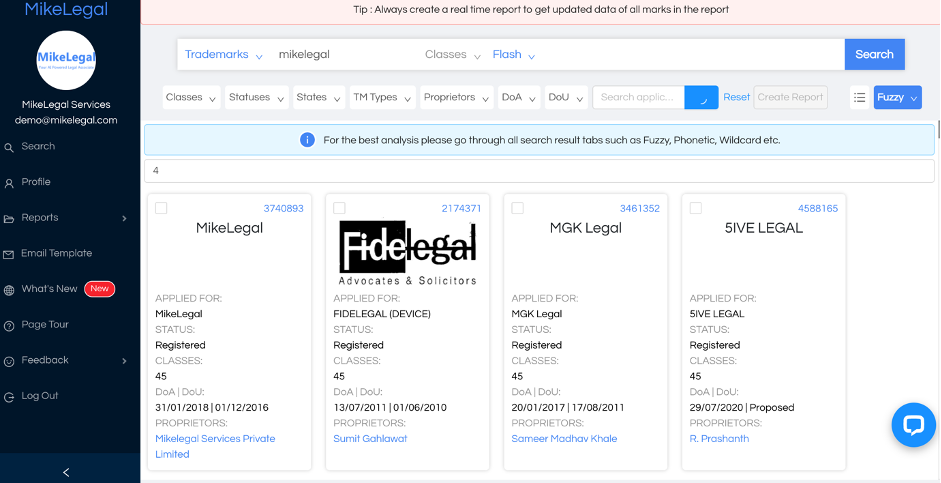
Task: Expand the Proprietors filter dropdown
Action: click(457, 97)
